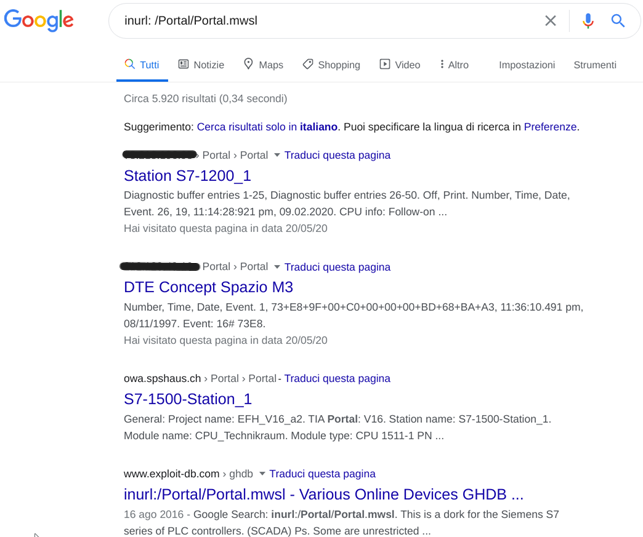Image resolution: width=643 pixels, height=537 pixels.
Task: Open the DTE Concept Spazio M3 result
Action: click(x=208, y=287)
